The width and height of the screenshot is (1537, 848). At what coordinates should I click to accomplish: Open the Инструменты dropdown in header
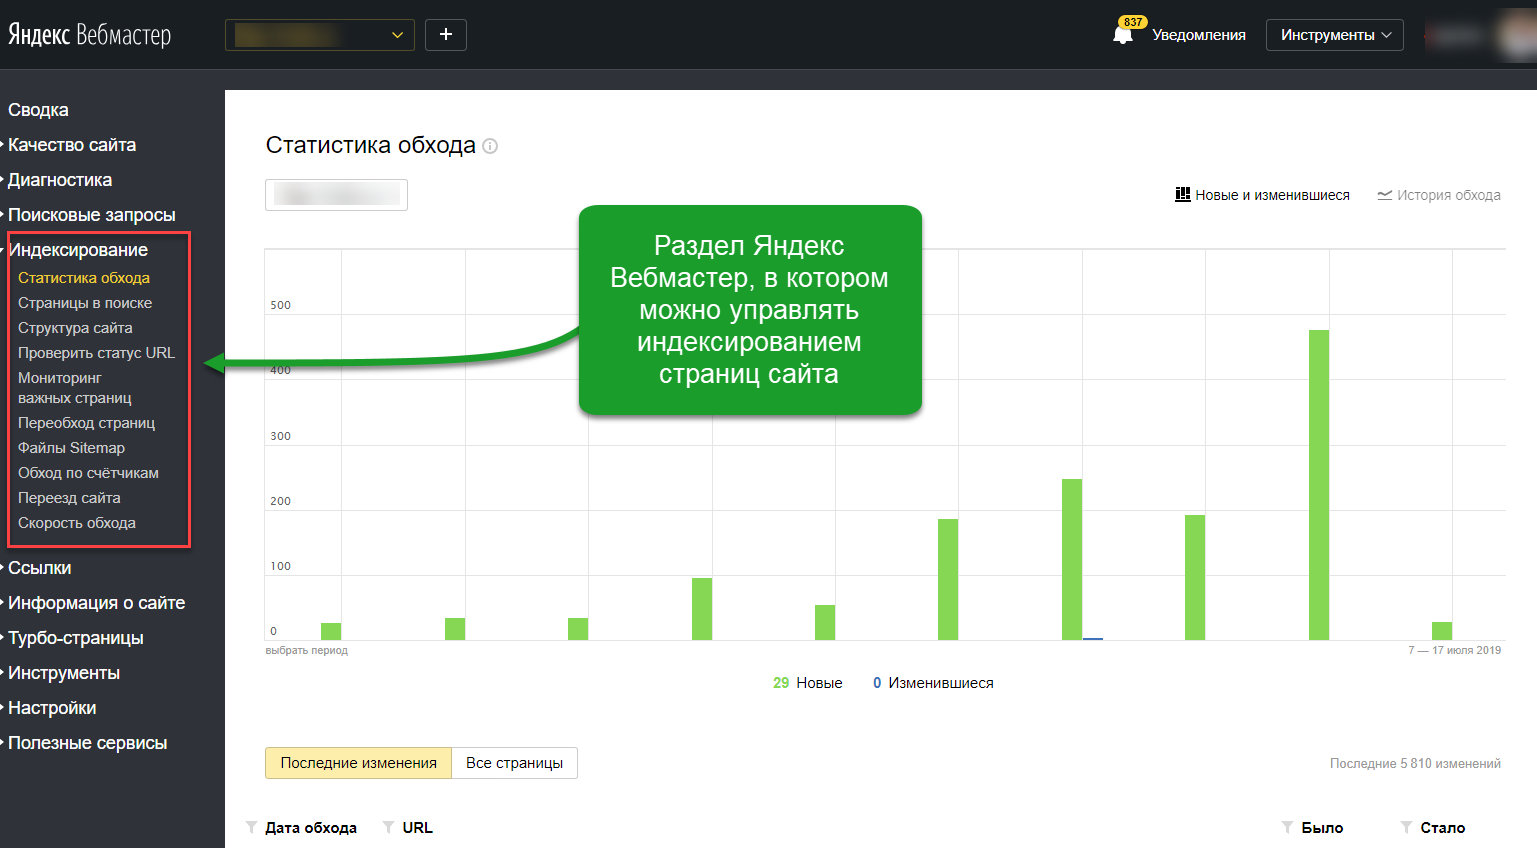click(1335, 35)
